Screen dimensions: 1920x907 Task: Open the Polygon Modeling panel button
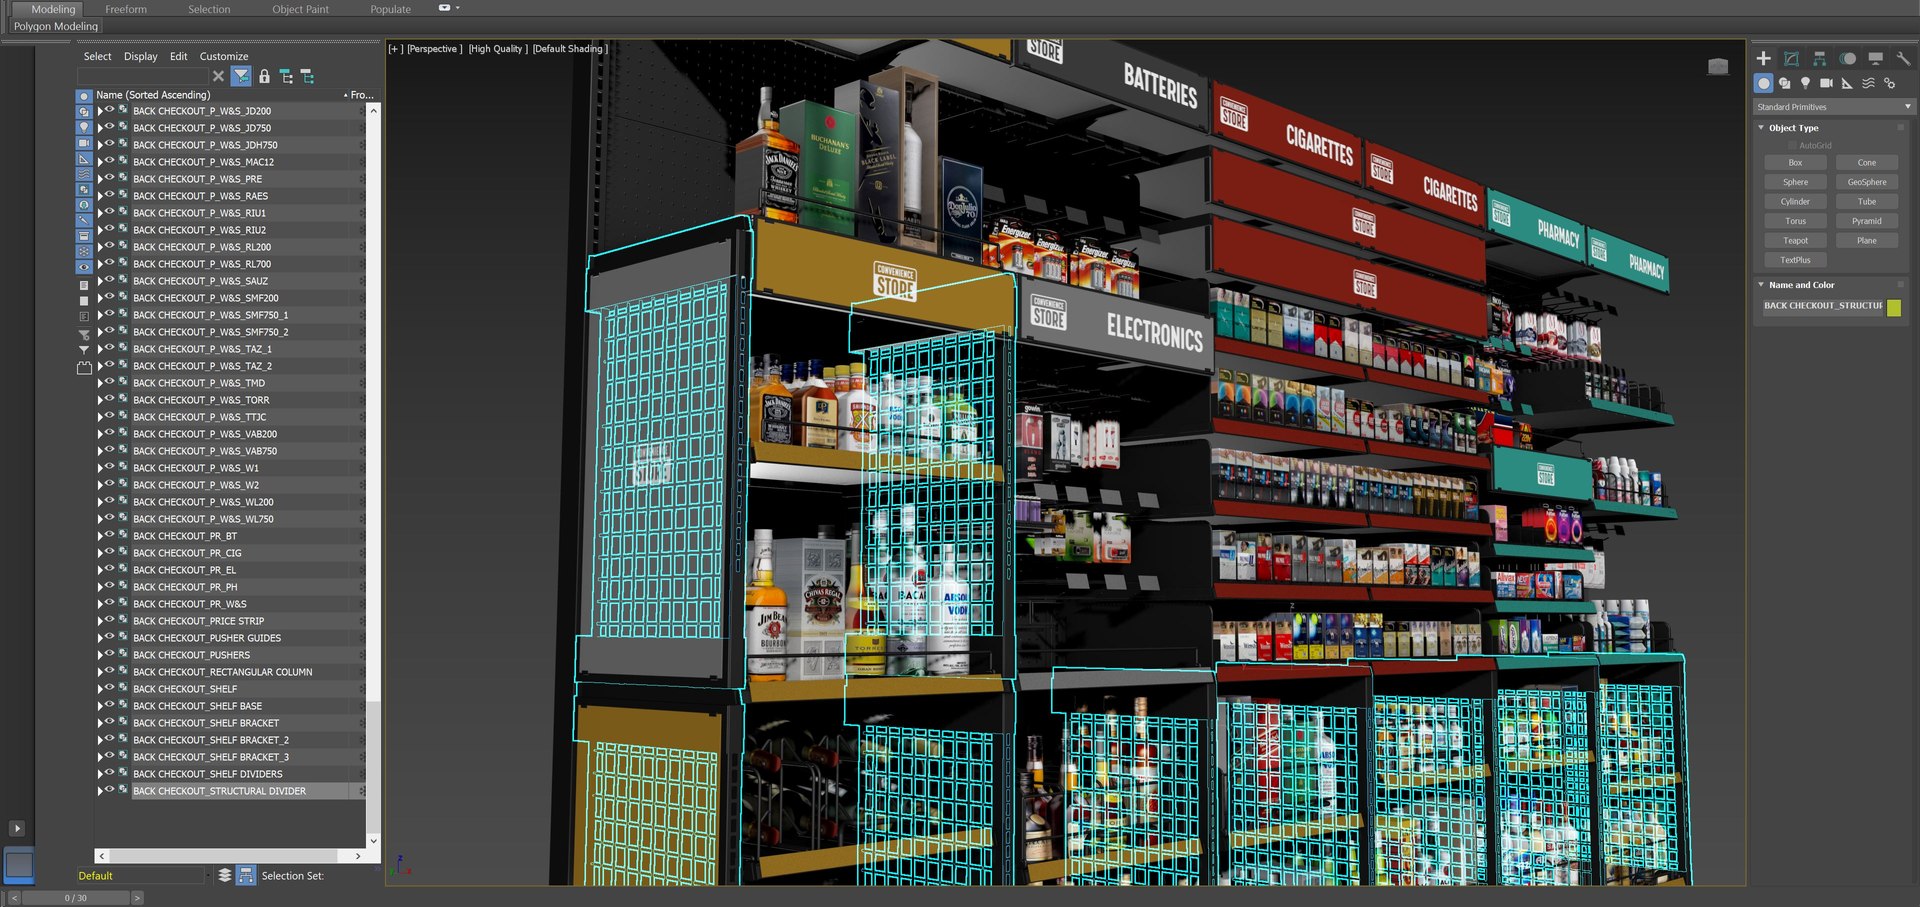[56, 27]
